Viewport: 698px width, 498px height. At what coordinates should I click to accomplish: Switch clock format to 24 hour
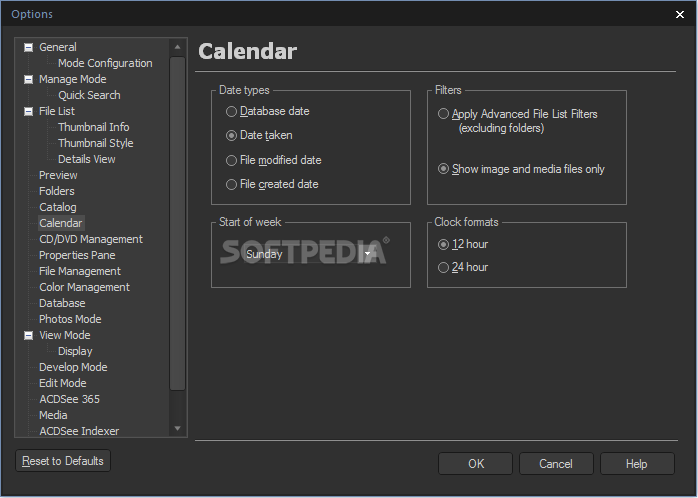(443, 267)
